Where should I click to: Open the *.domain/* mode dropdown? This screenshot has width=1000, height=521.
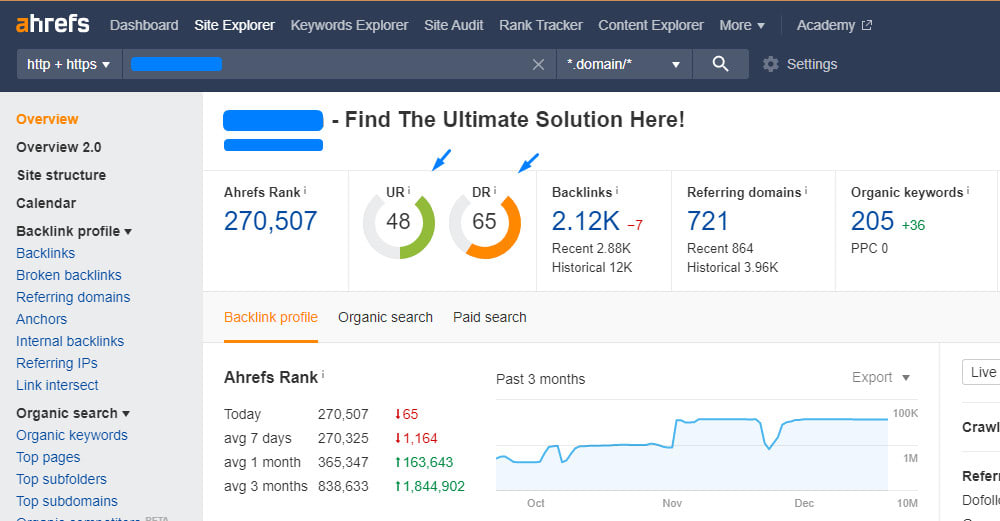(x=624, y=64)
